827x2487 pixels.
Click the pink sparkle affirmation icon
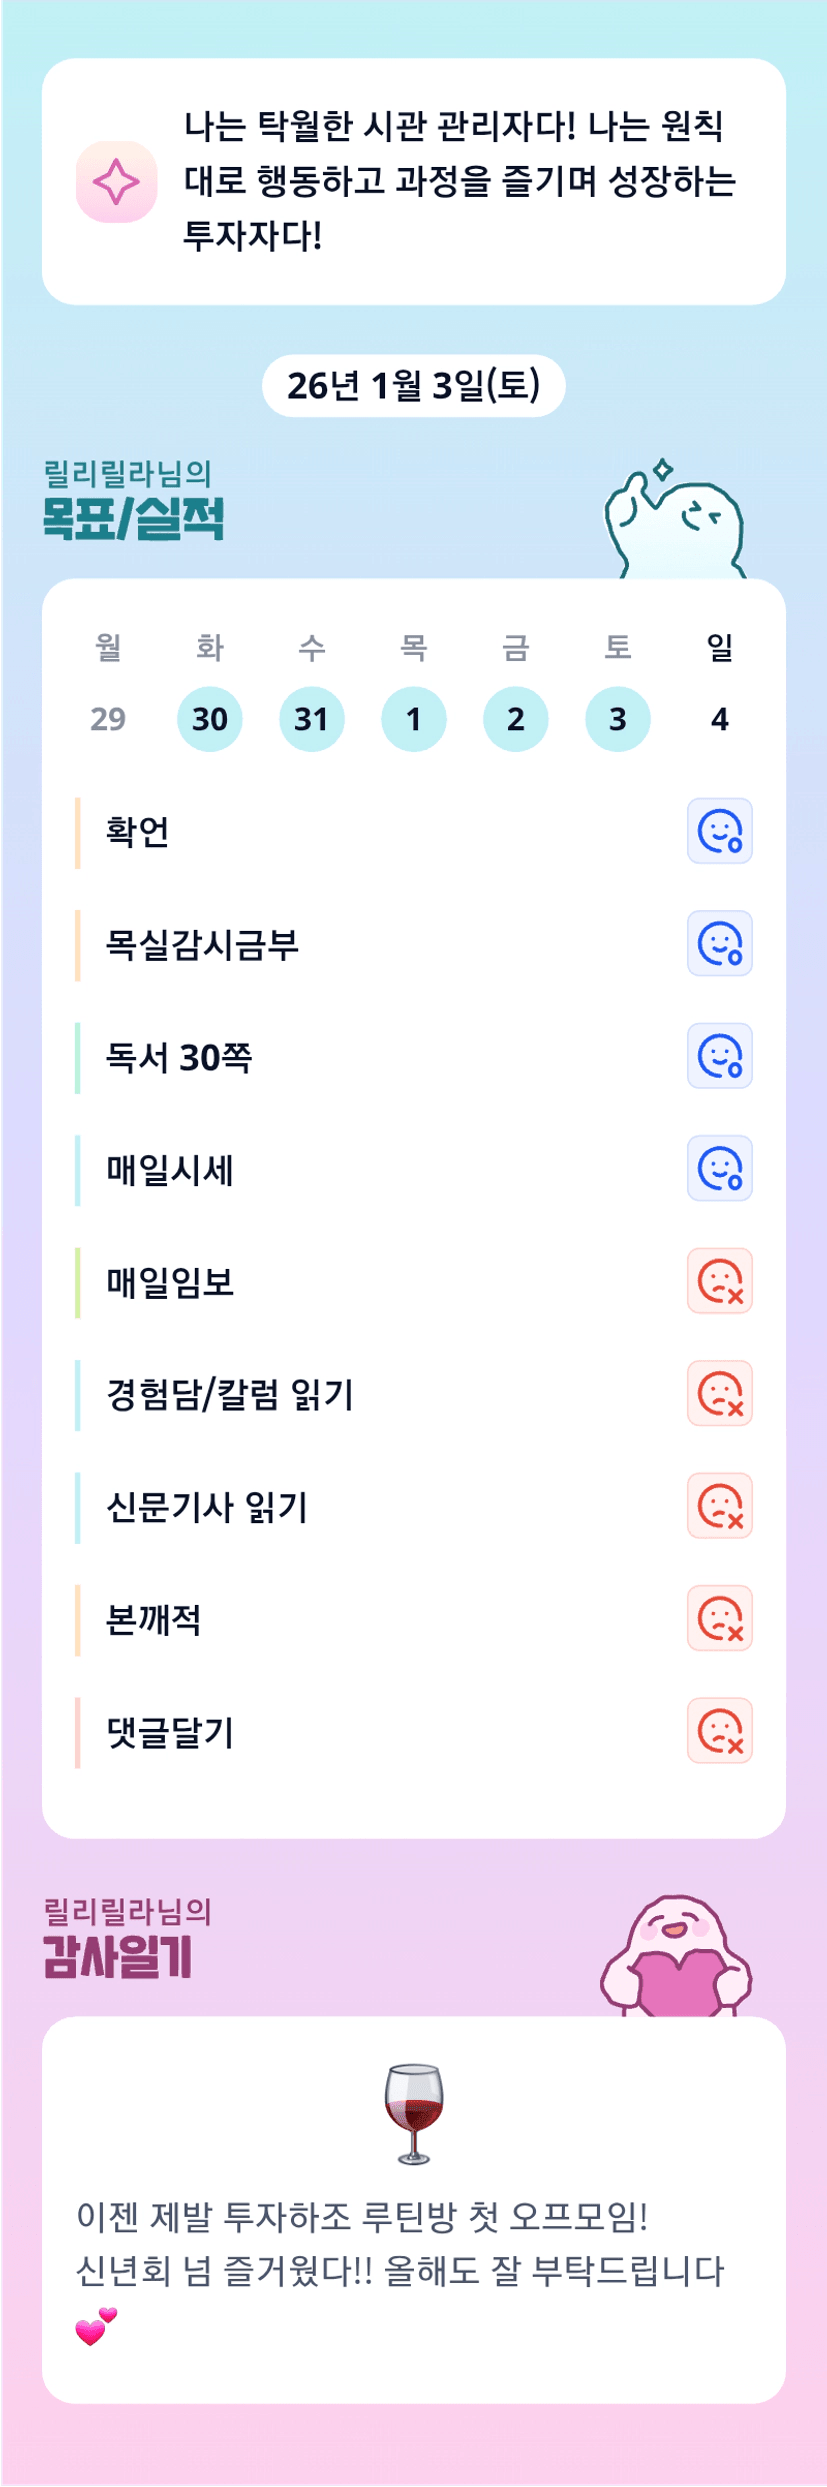(117, 182)
